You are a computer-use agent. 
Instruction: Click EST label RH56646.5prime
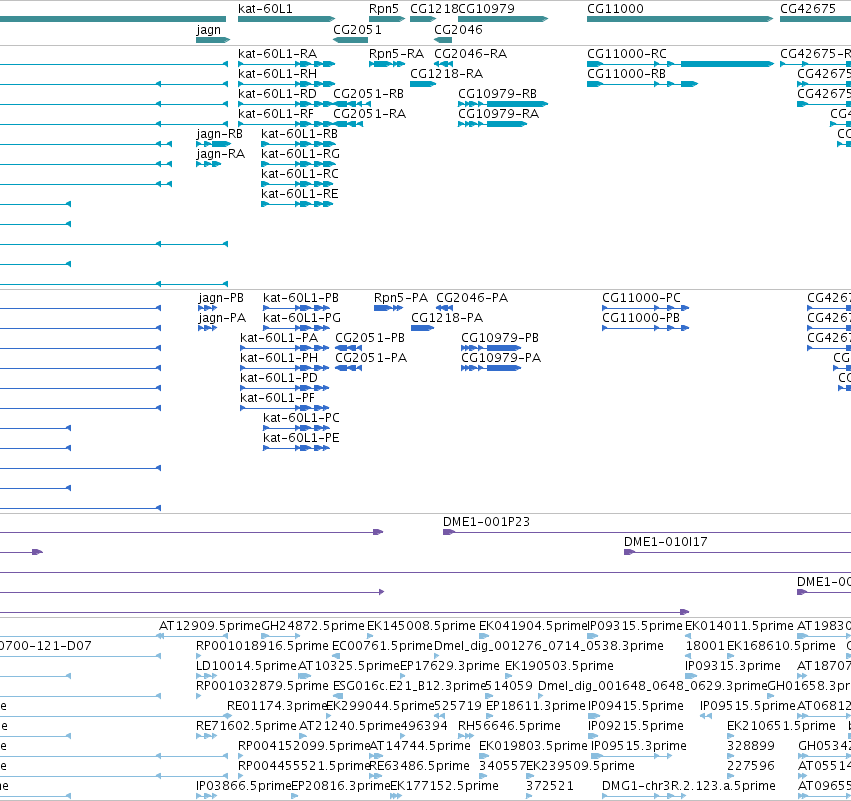pos(509,727)
